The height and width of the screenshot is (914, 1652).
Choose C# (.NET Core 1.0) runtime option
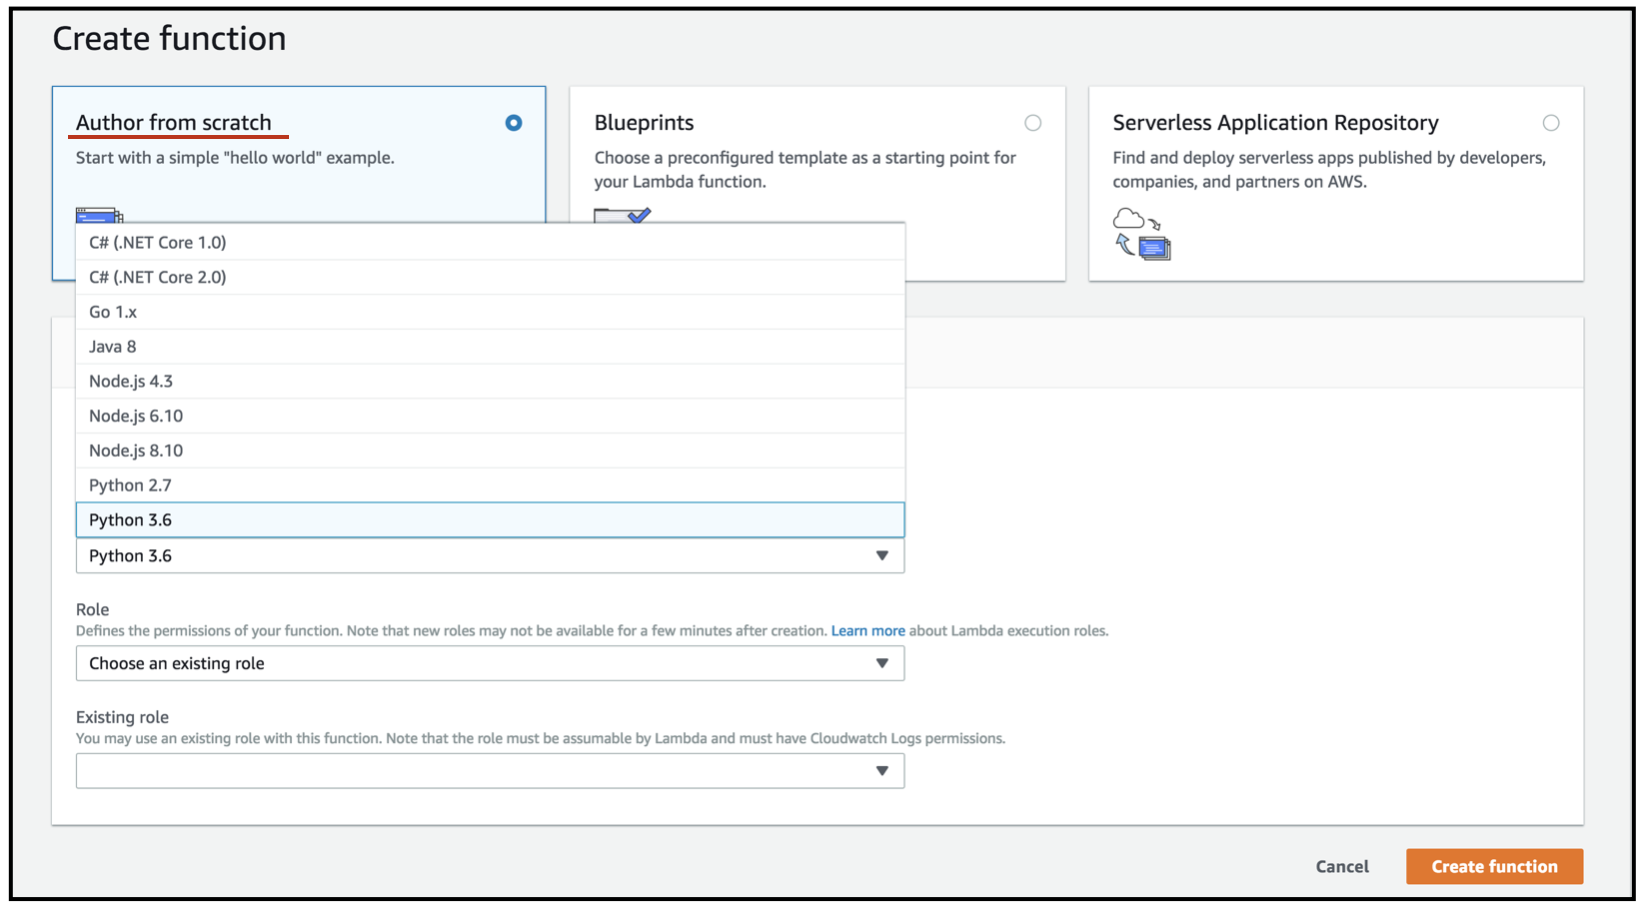click(x=490, y=242)
